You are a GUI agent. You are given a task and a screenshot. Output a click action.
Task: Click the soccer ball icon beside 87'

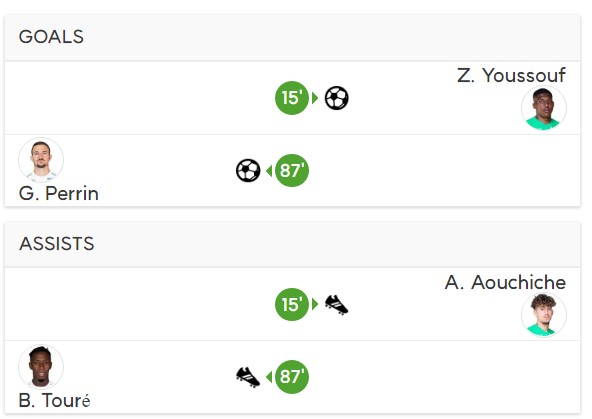(x=248, y=171)
